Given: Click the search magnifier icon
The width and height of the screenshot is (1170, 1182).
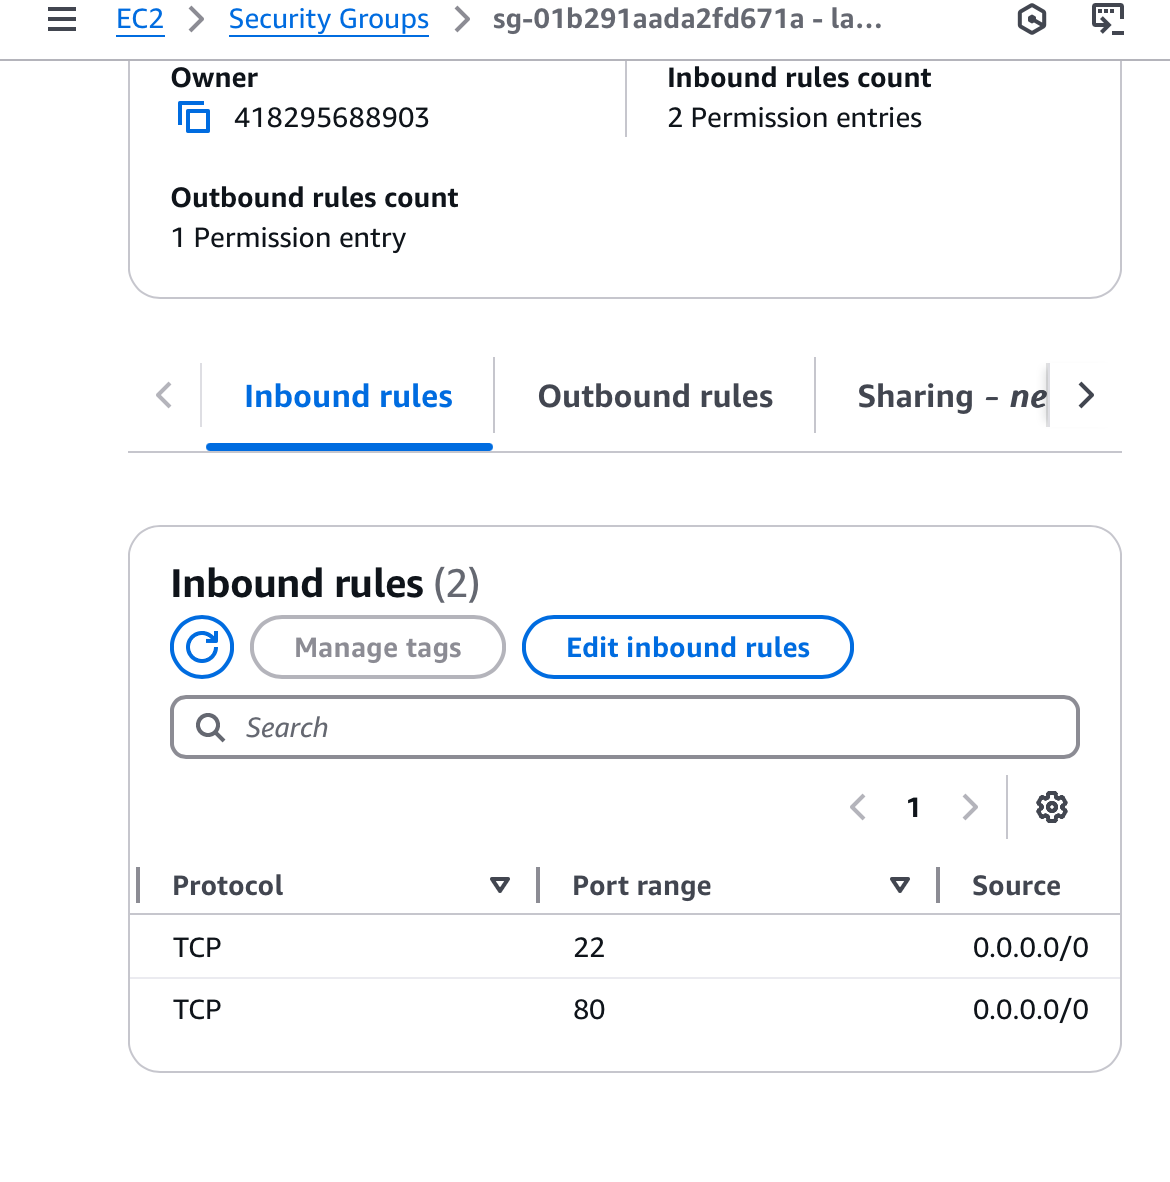Looking at the screenshot, I should click(210, 727).
